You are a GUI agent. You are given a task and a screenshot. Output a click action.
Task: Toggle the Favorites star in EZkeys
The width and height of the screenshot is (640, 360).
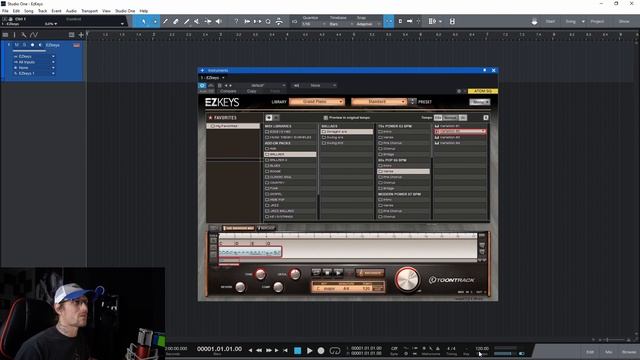point(211,118)
